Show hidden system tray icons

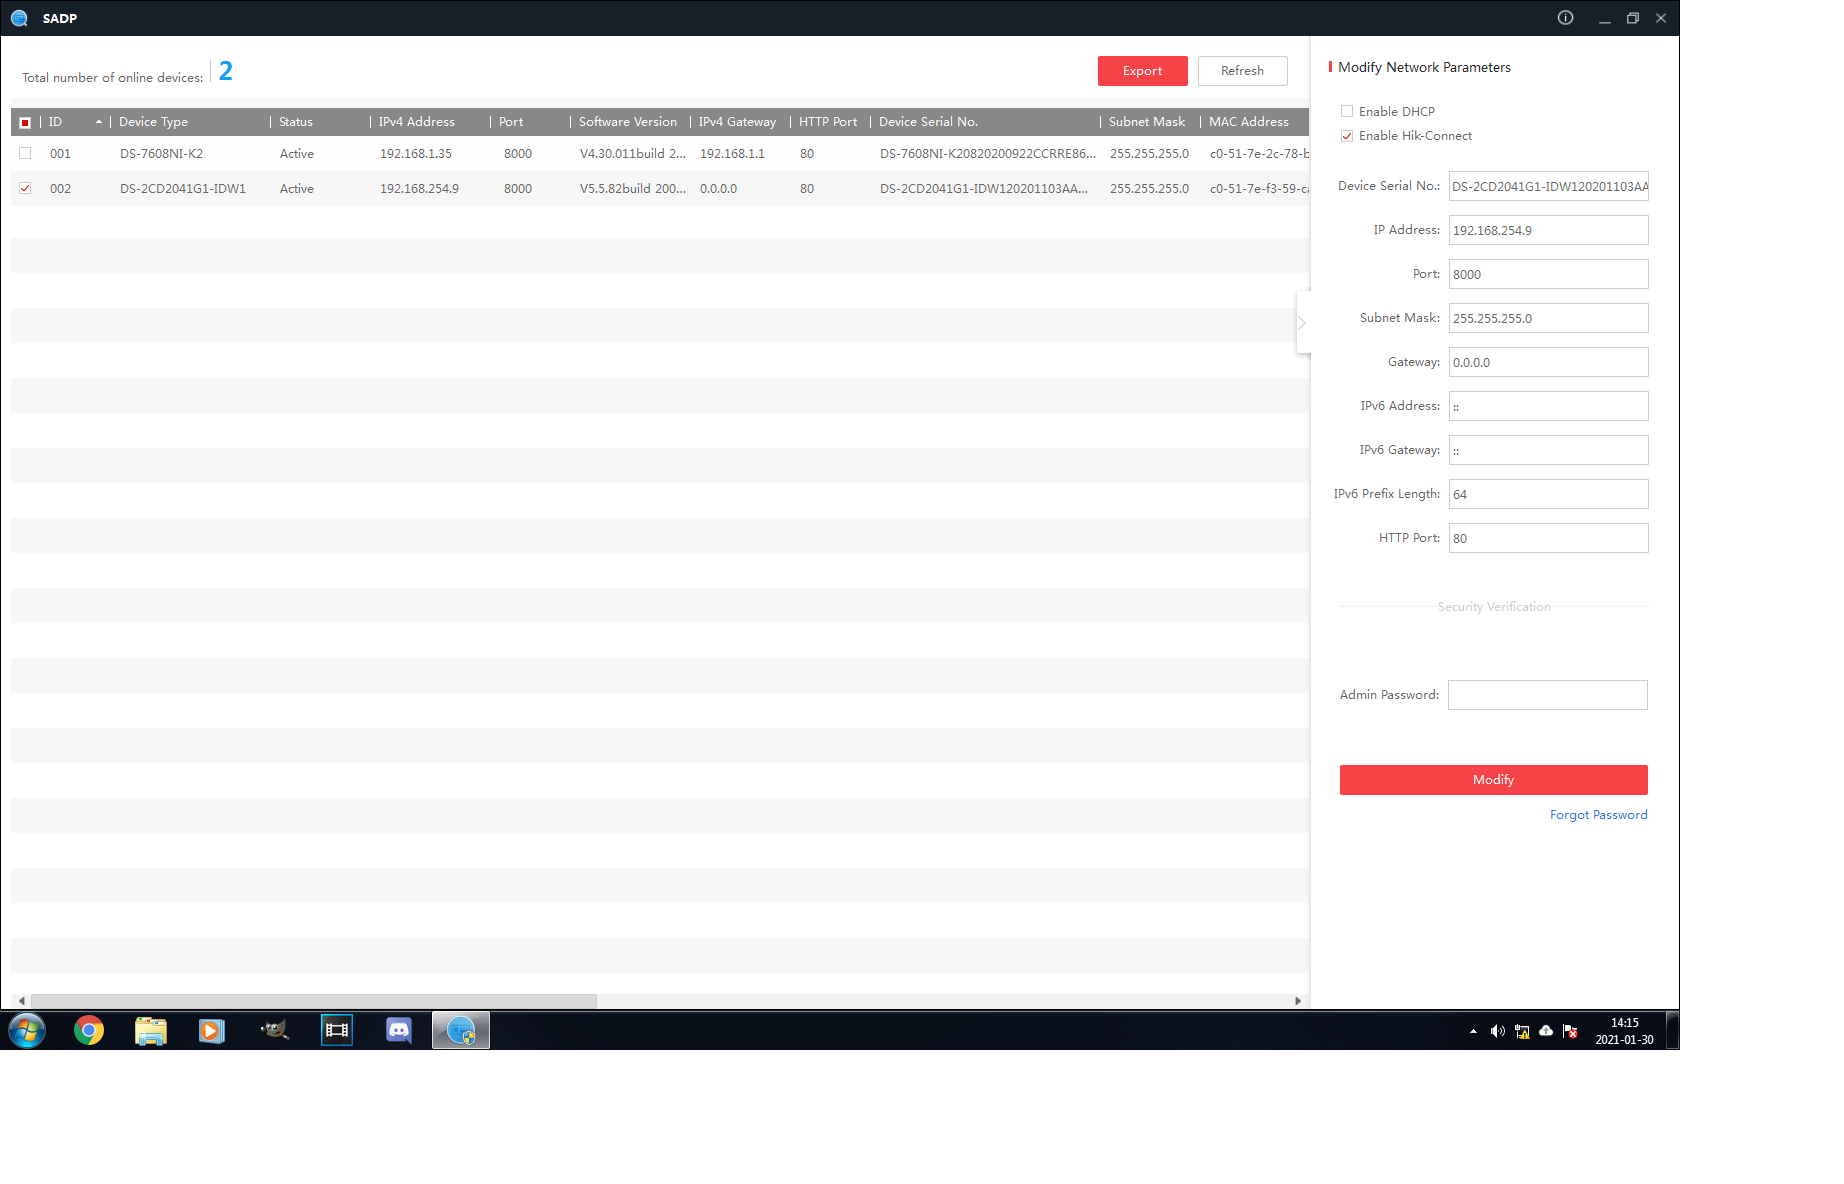coord(1473,1031)
